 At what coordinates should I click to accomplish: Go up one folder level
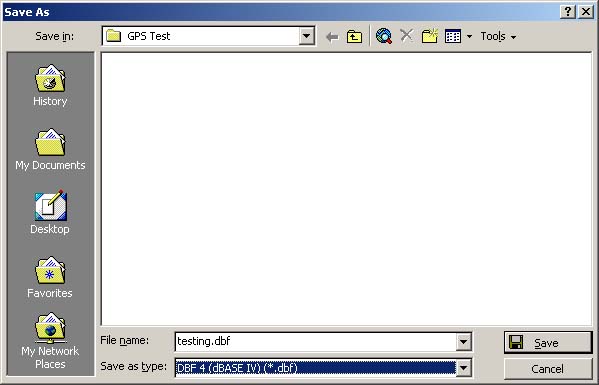[355, 37]
